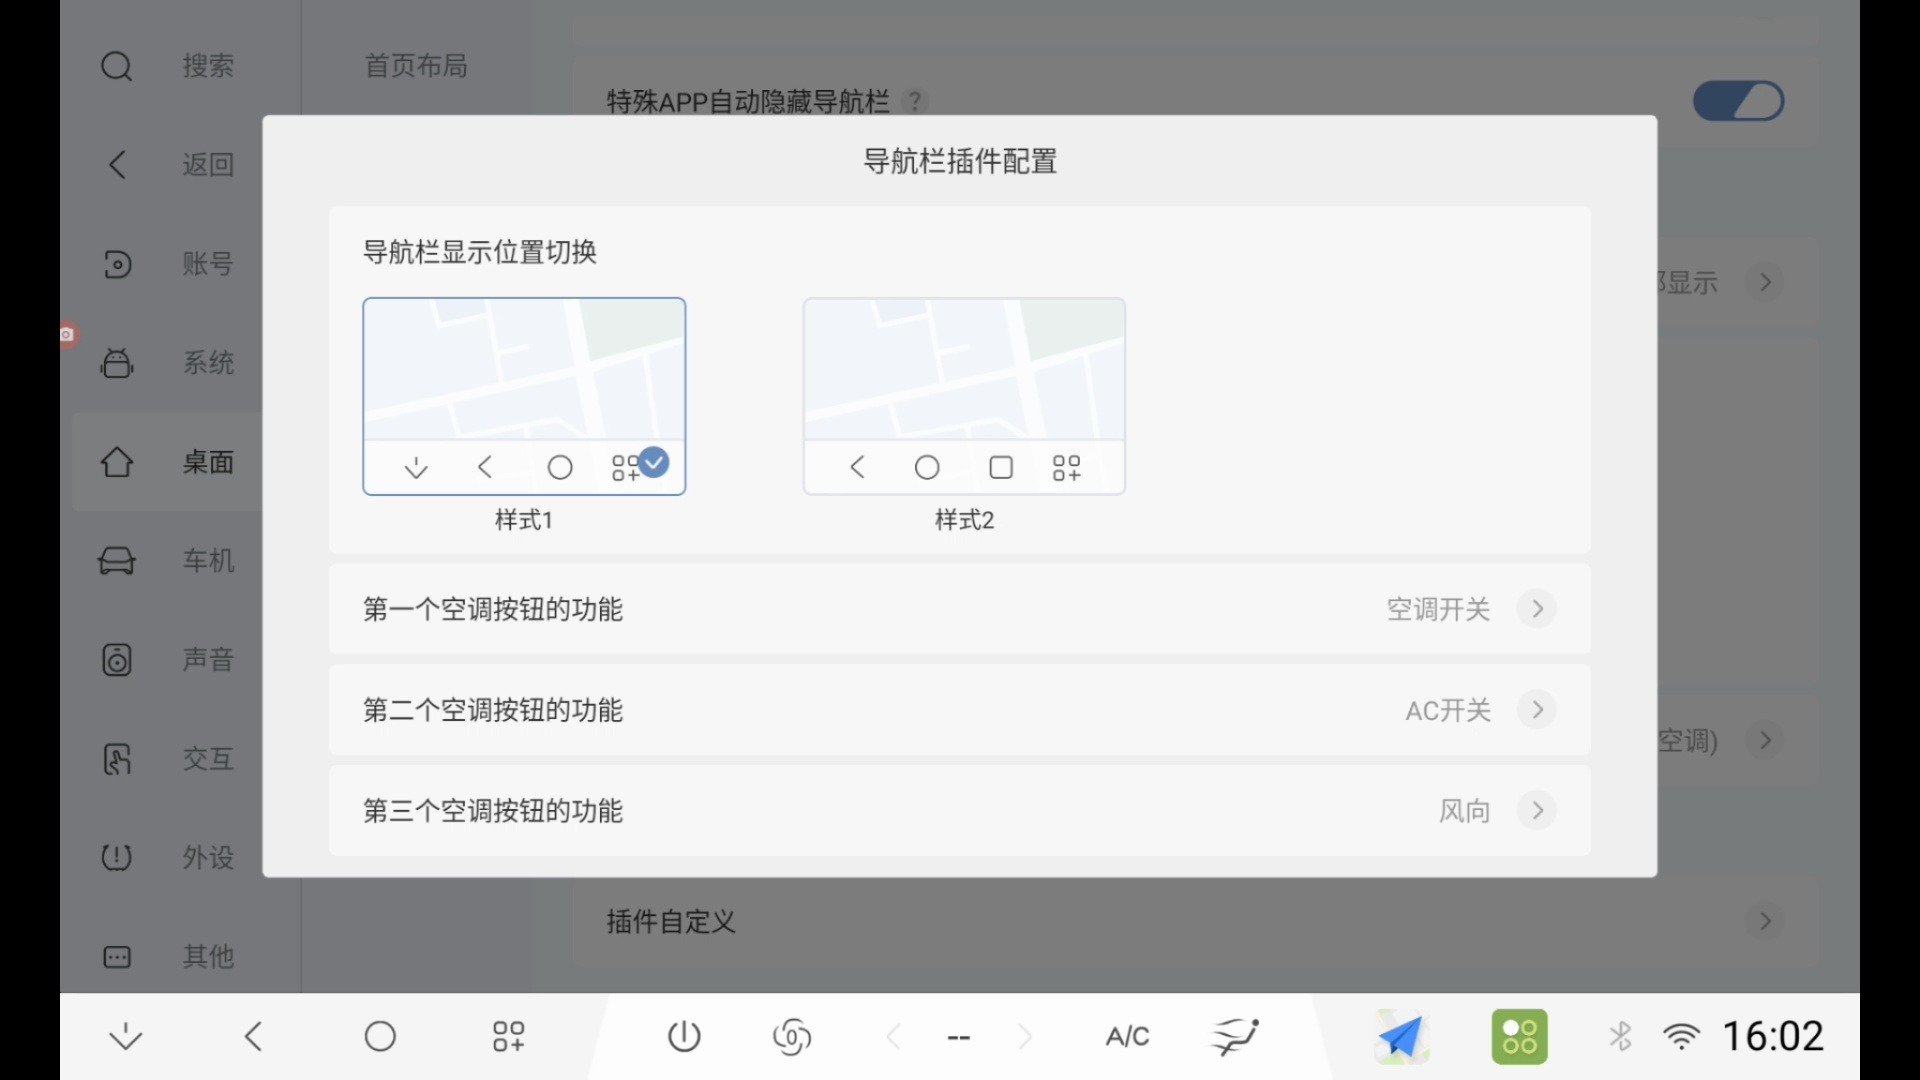The width and height of the screenshot is (1920, 1080).
Task: Tap the red screen recorder badge at left edge
Action: (67, 334)
